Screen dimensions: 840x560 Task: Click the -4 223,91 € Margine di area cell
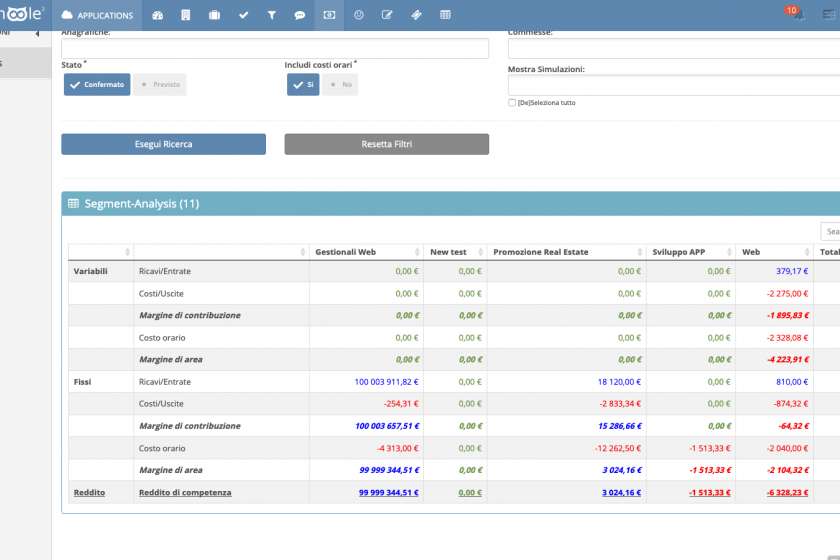tap(787, 360)
